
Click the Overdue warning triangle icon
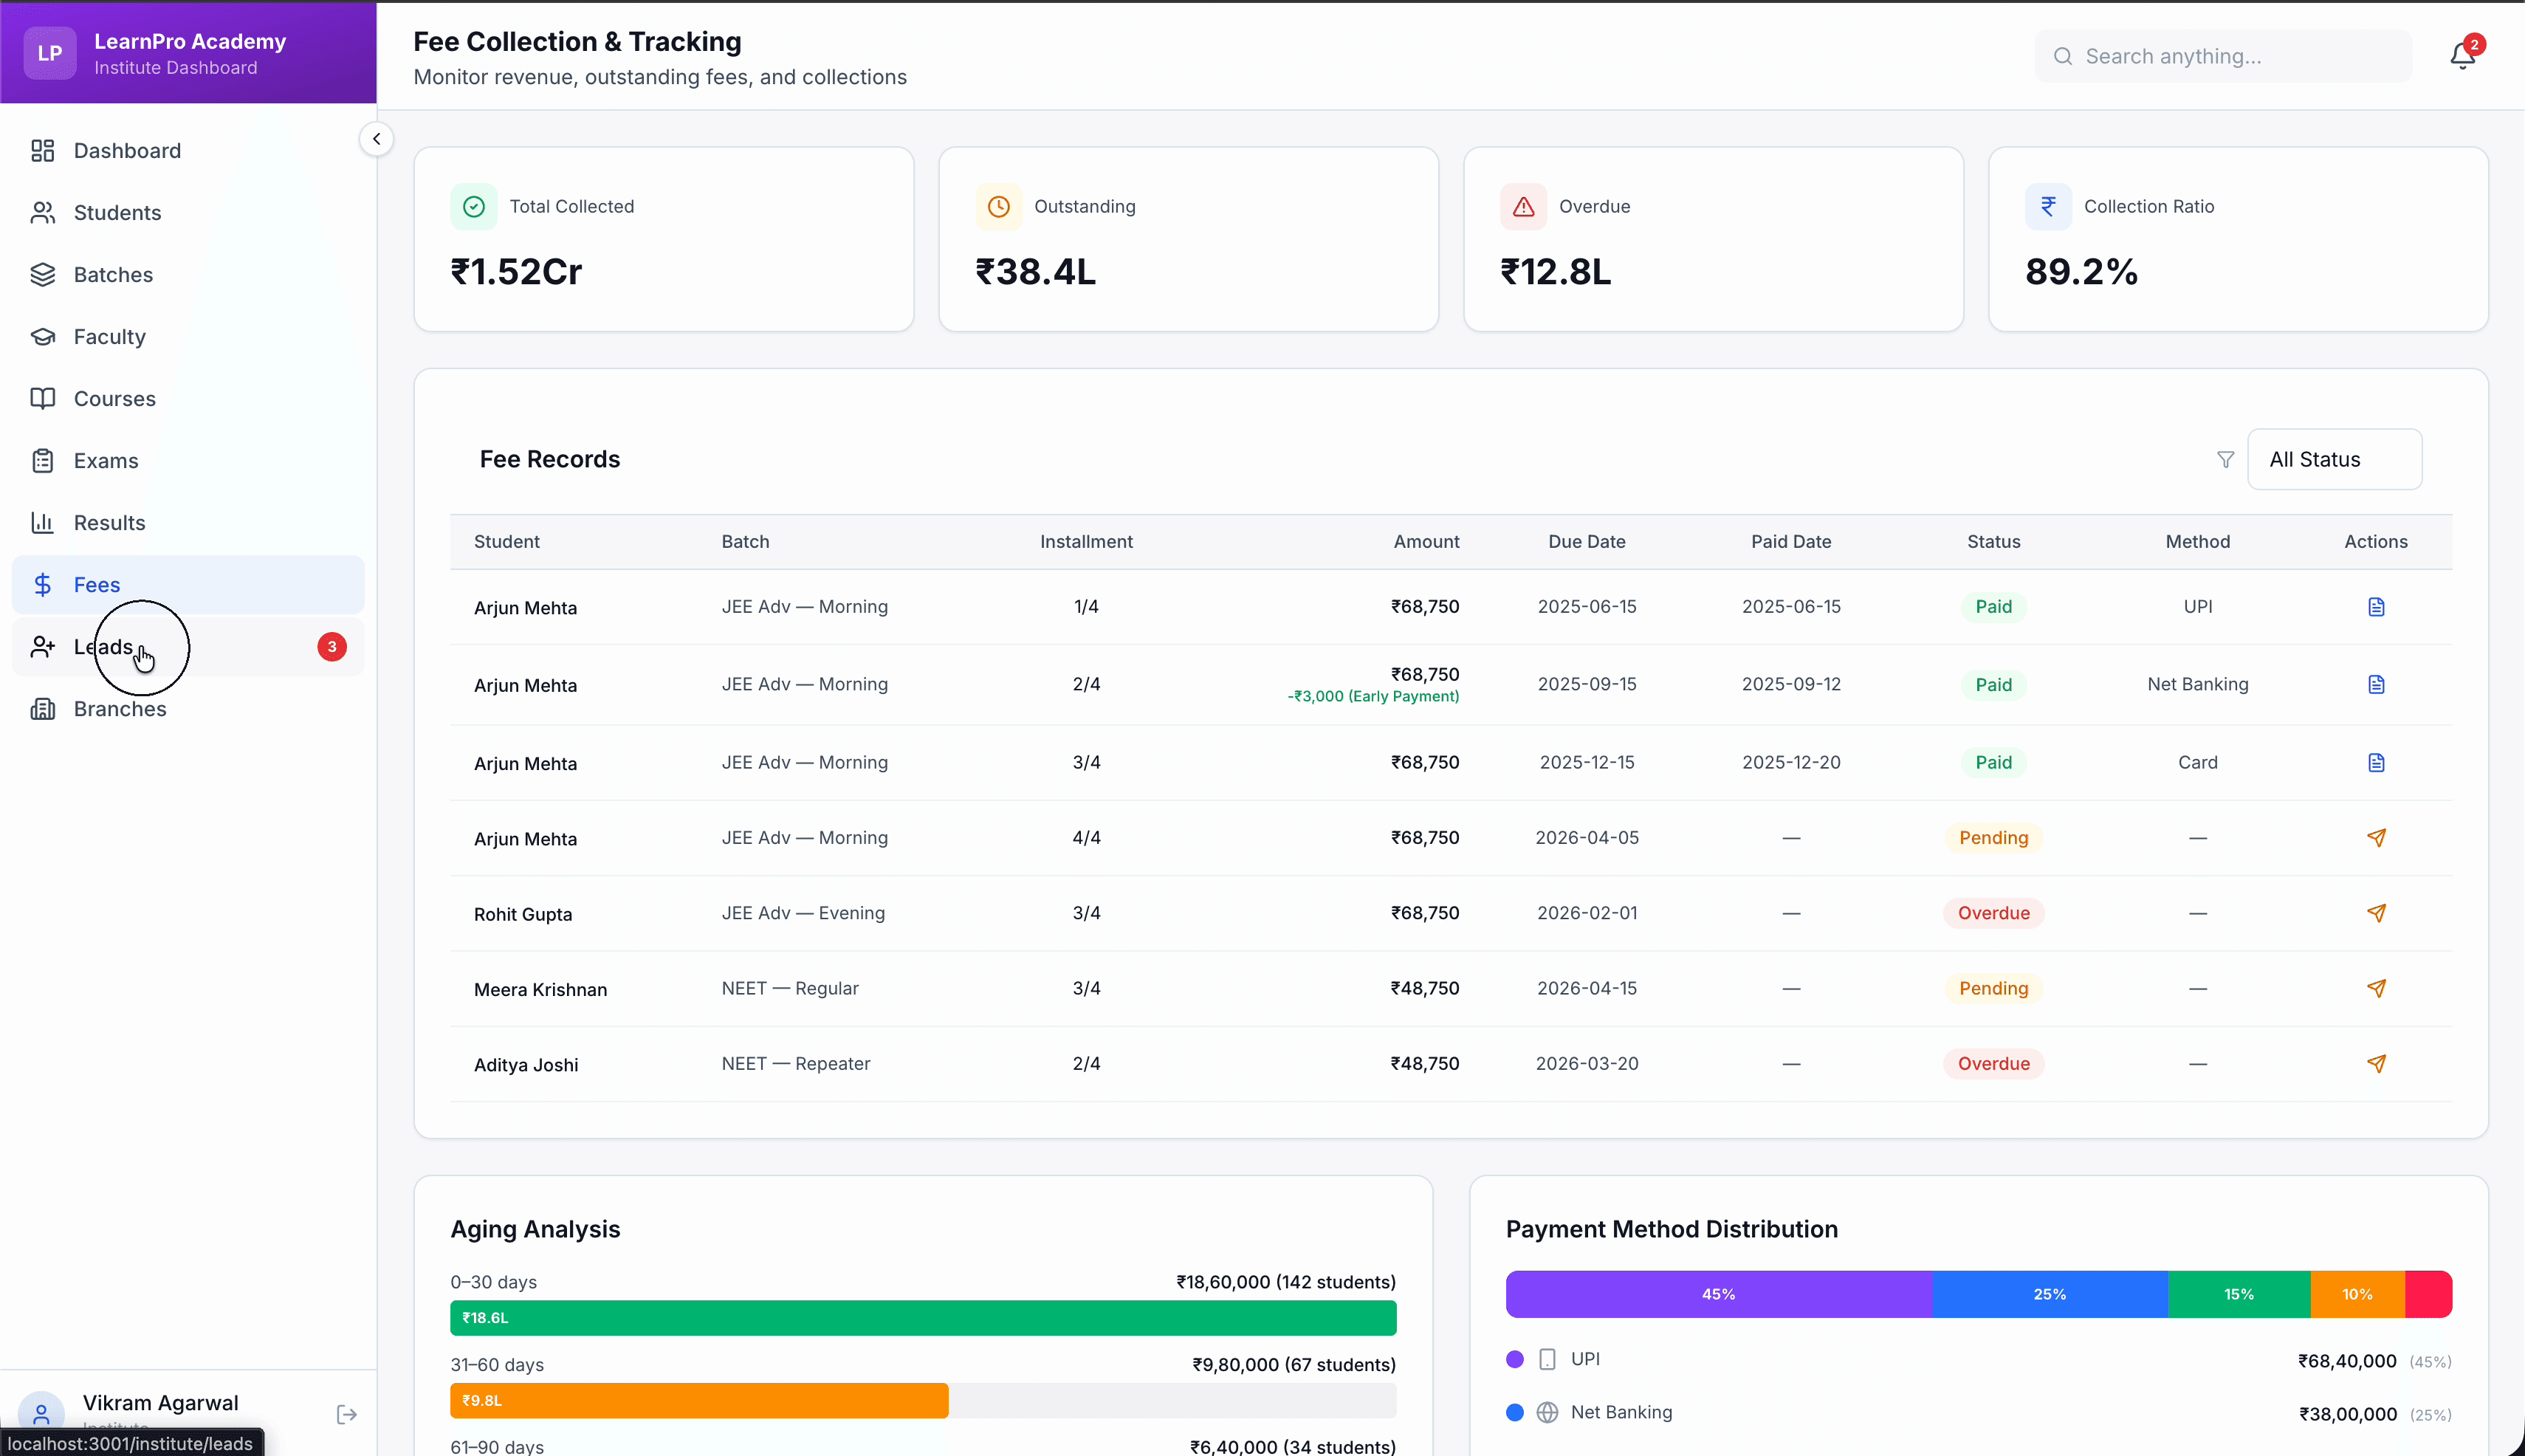pyautogui.click(x=1523, y=206)
